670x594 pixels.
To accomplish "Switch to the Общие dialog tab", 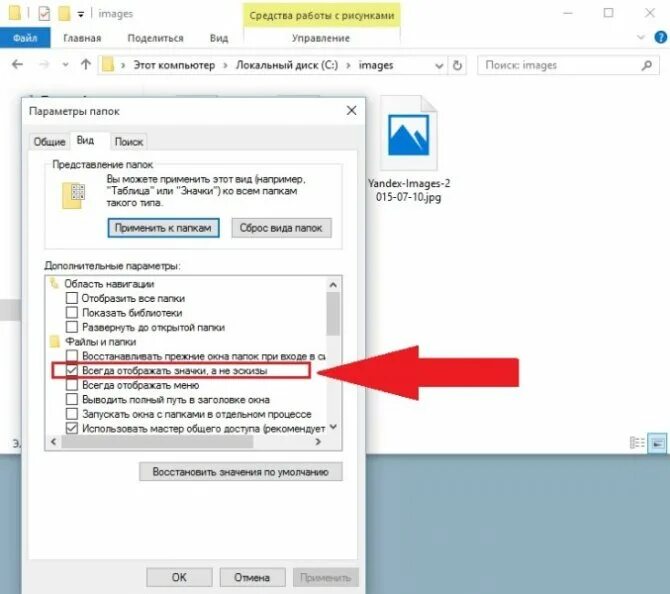I will tap(50, 142).
